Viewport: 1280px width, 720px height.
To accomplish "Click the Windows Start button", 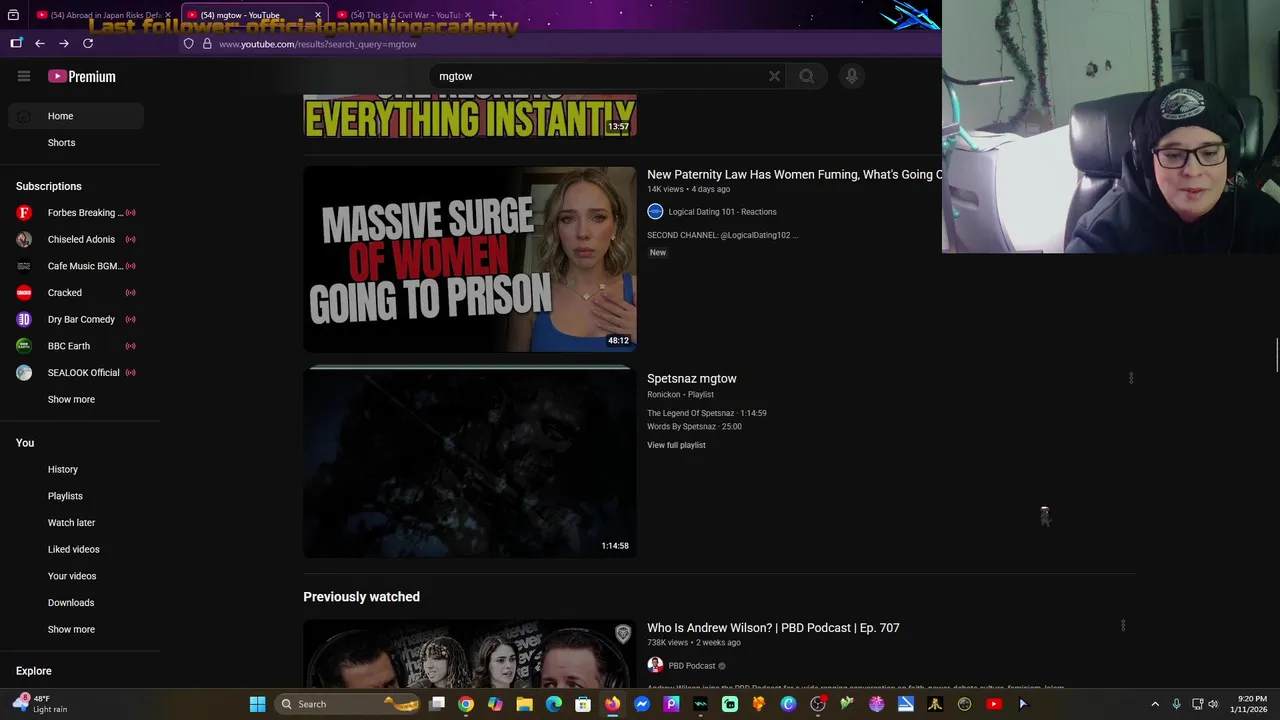I will point(257,704).
